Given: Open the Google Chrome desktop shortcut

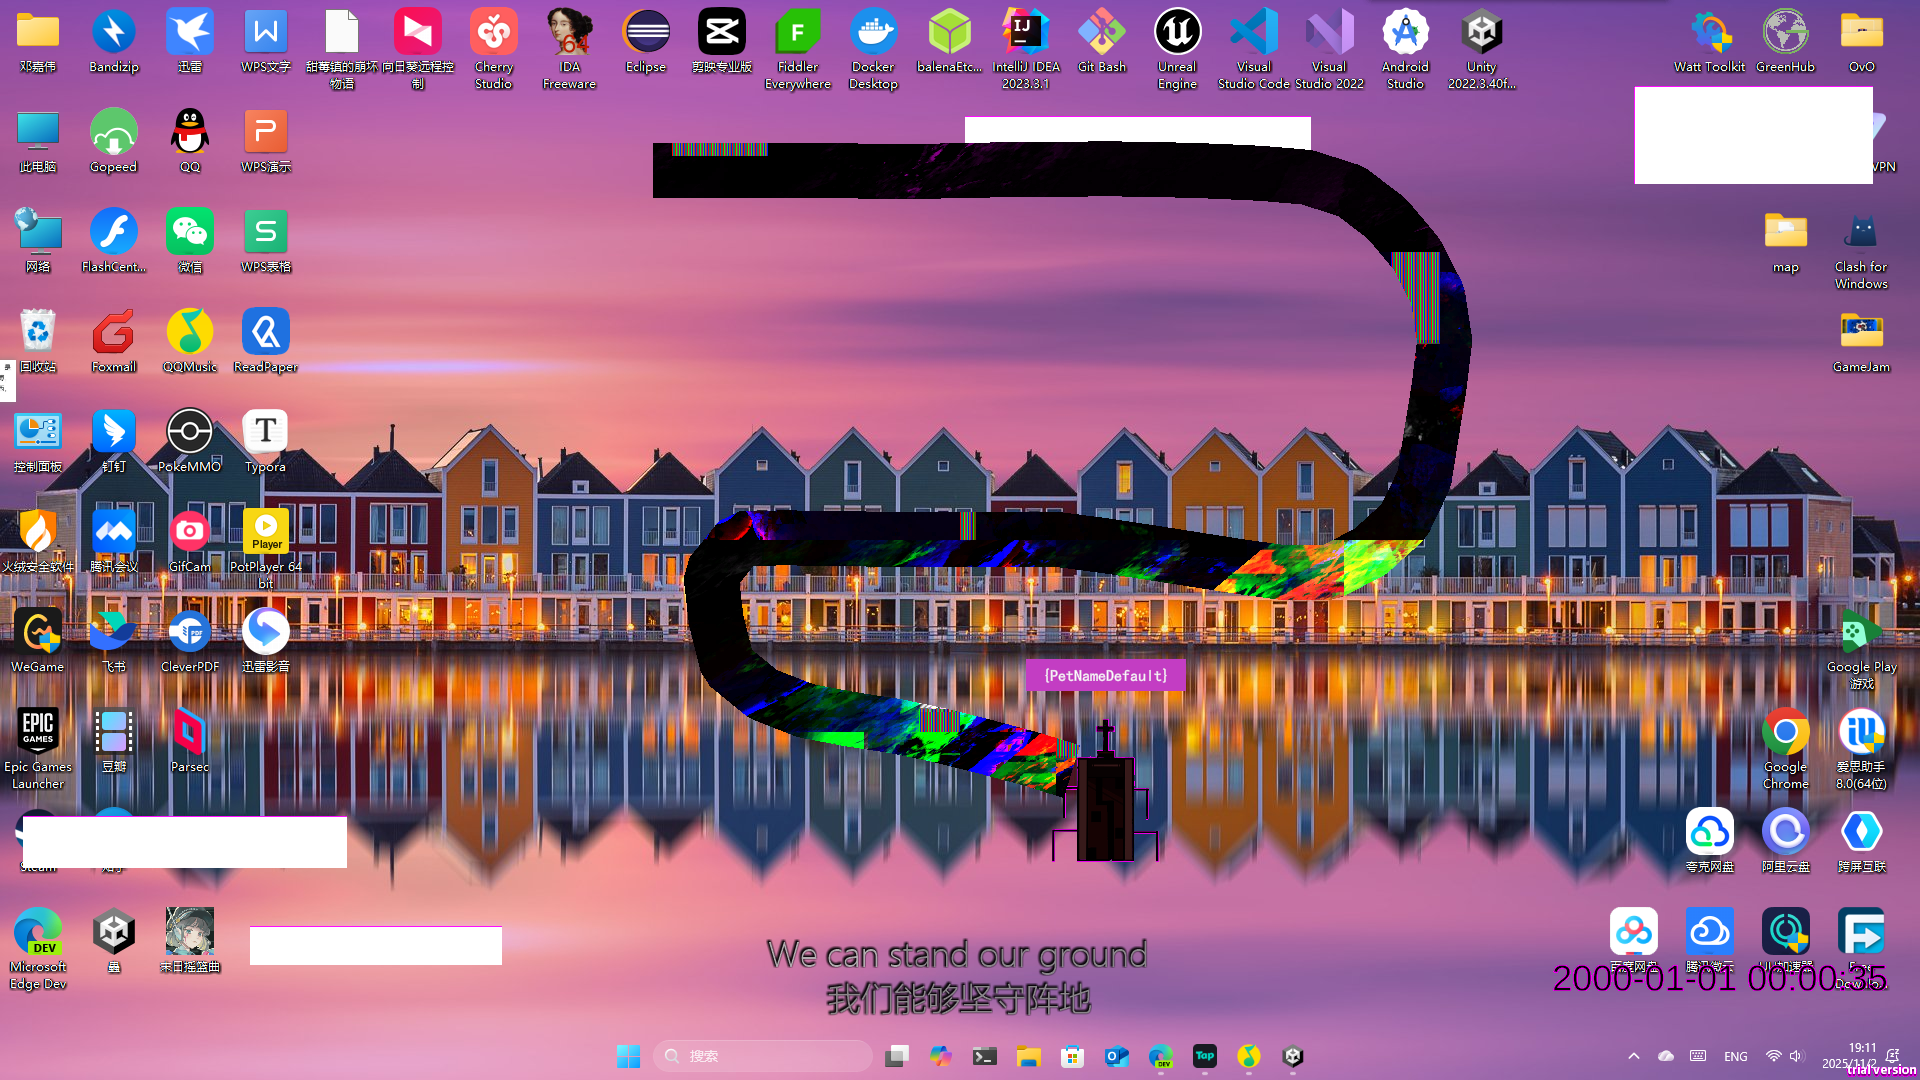Looking at the screenshot, I should click(1785, 733).
